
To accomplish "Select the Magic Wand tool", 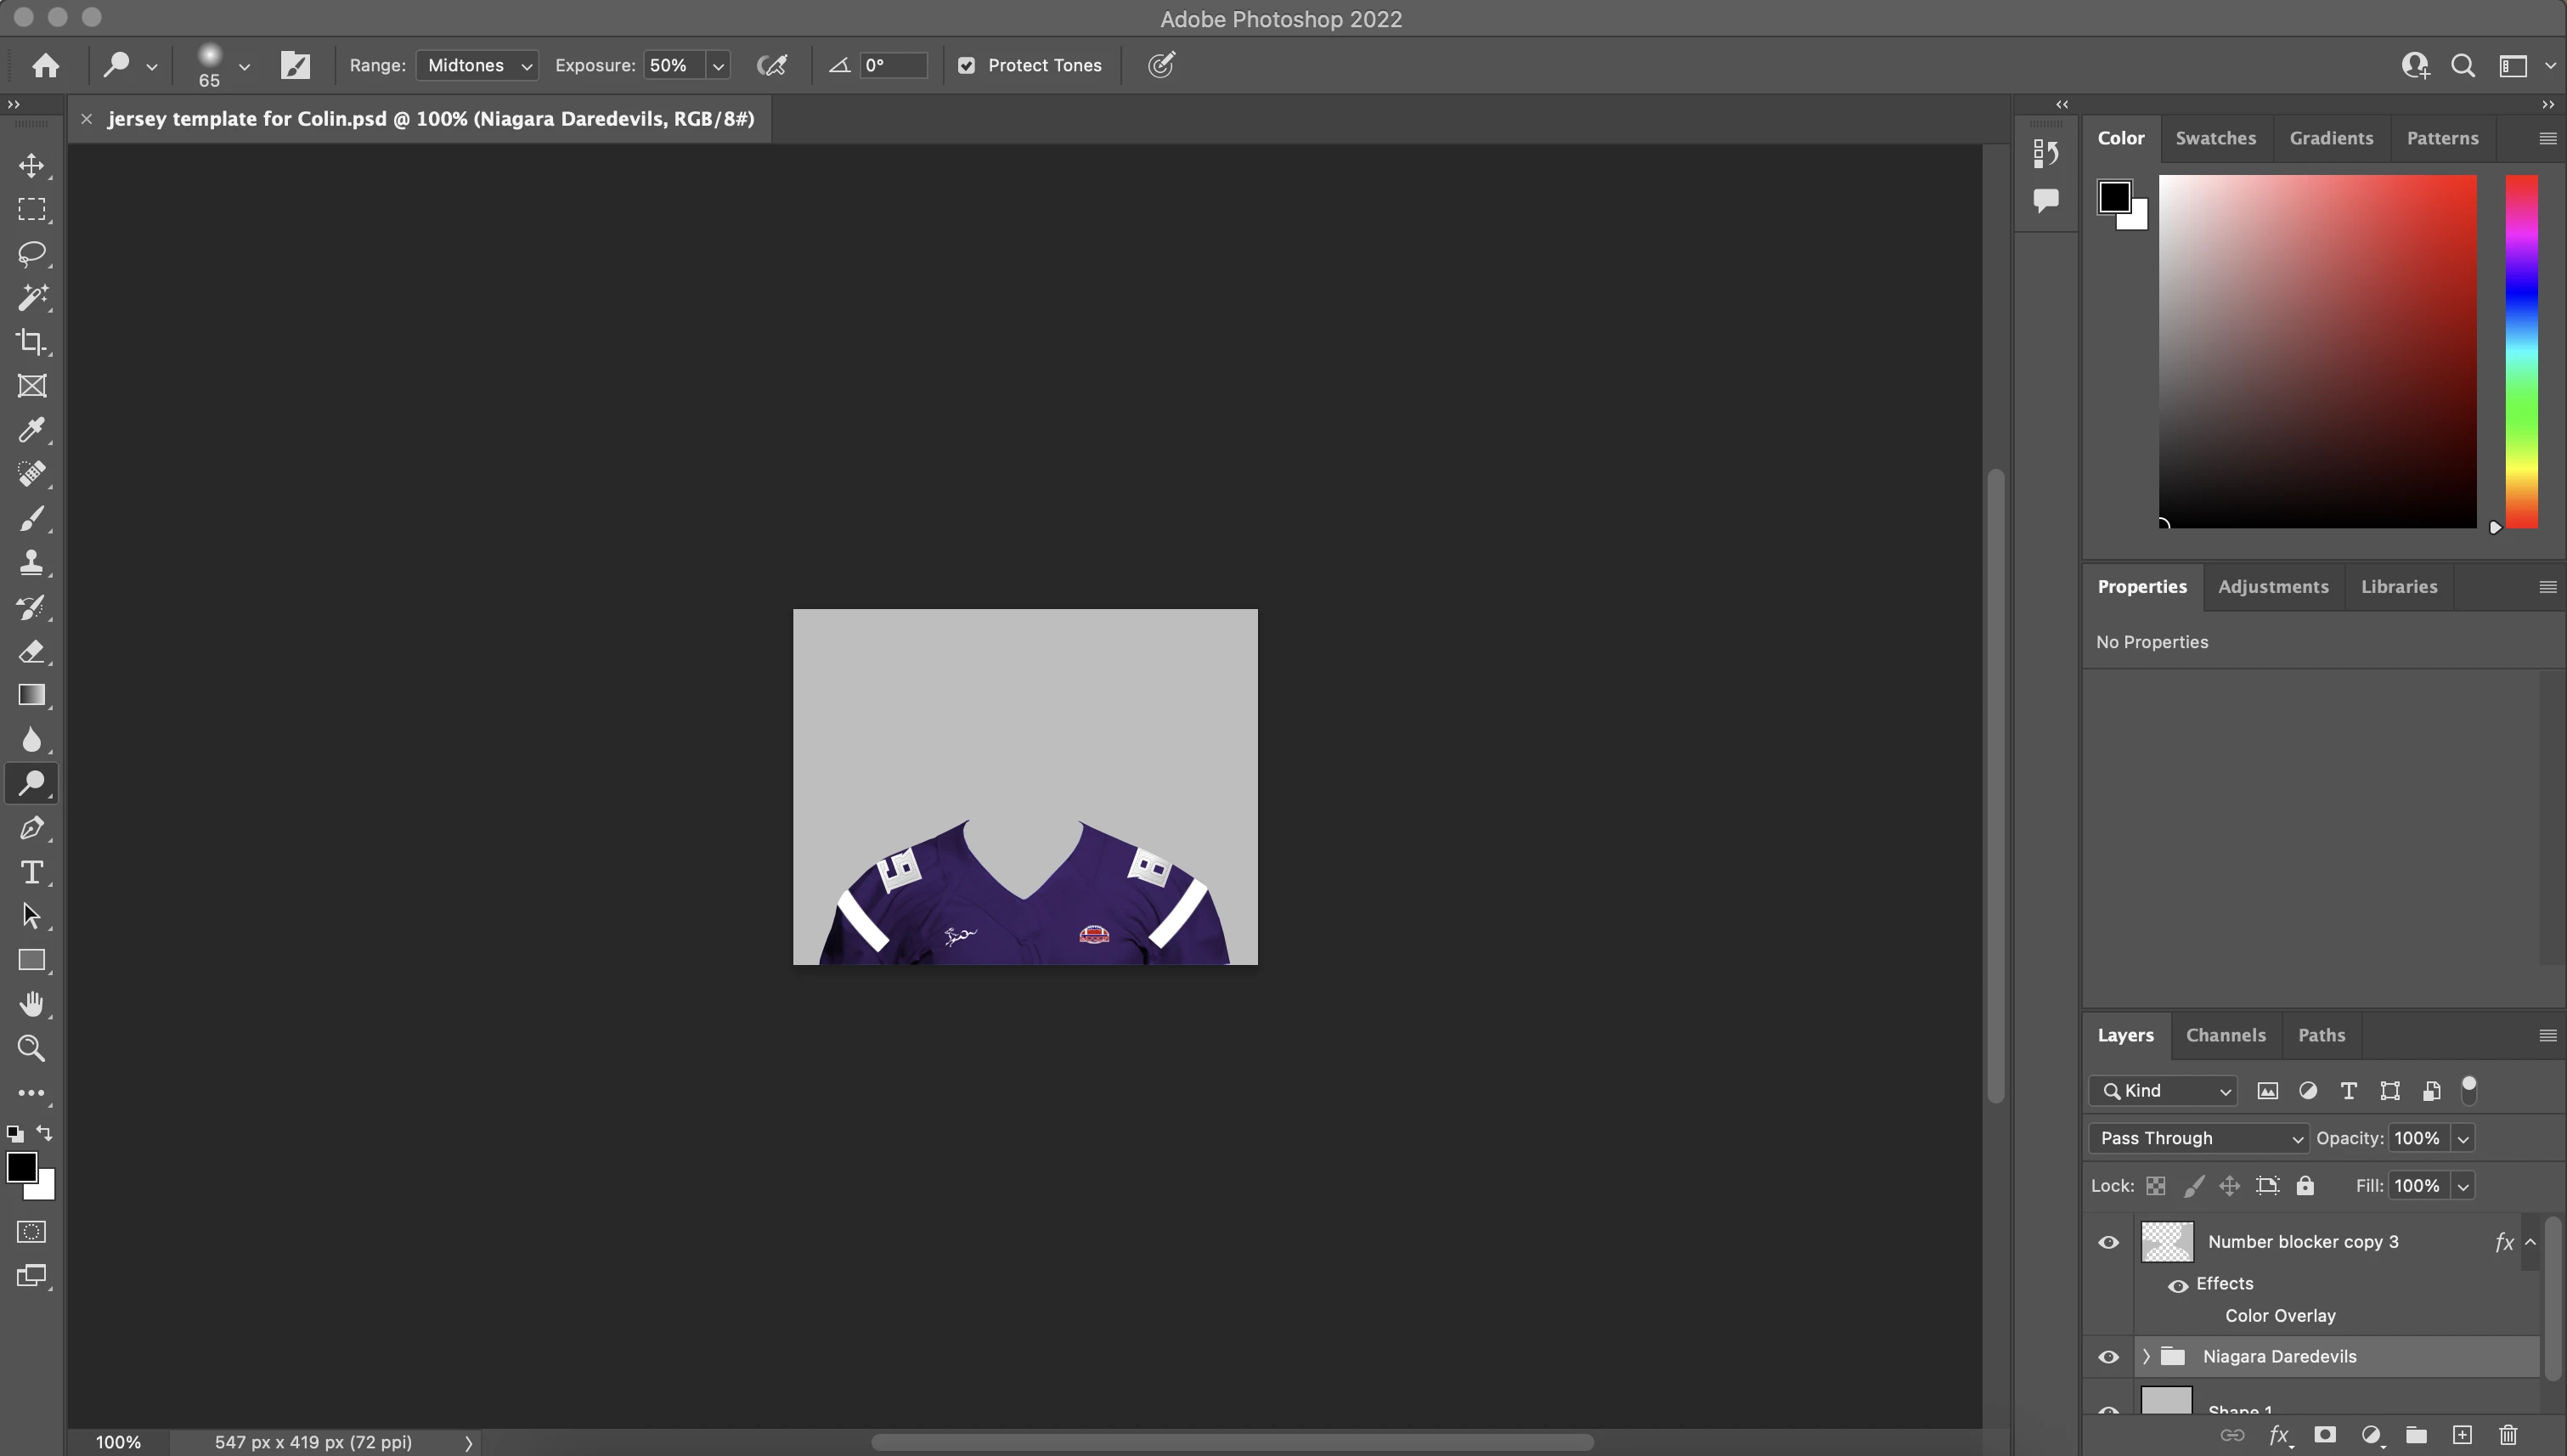I will (31, 297).
